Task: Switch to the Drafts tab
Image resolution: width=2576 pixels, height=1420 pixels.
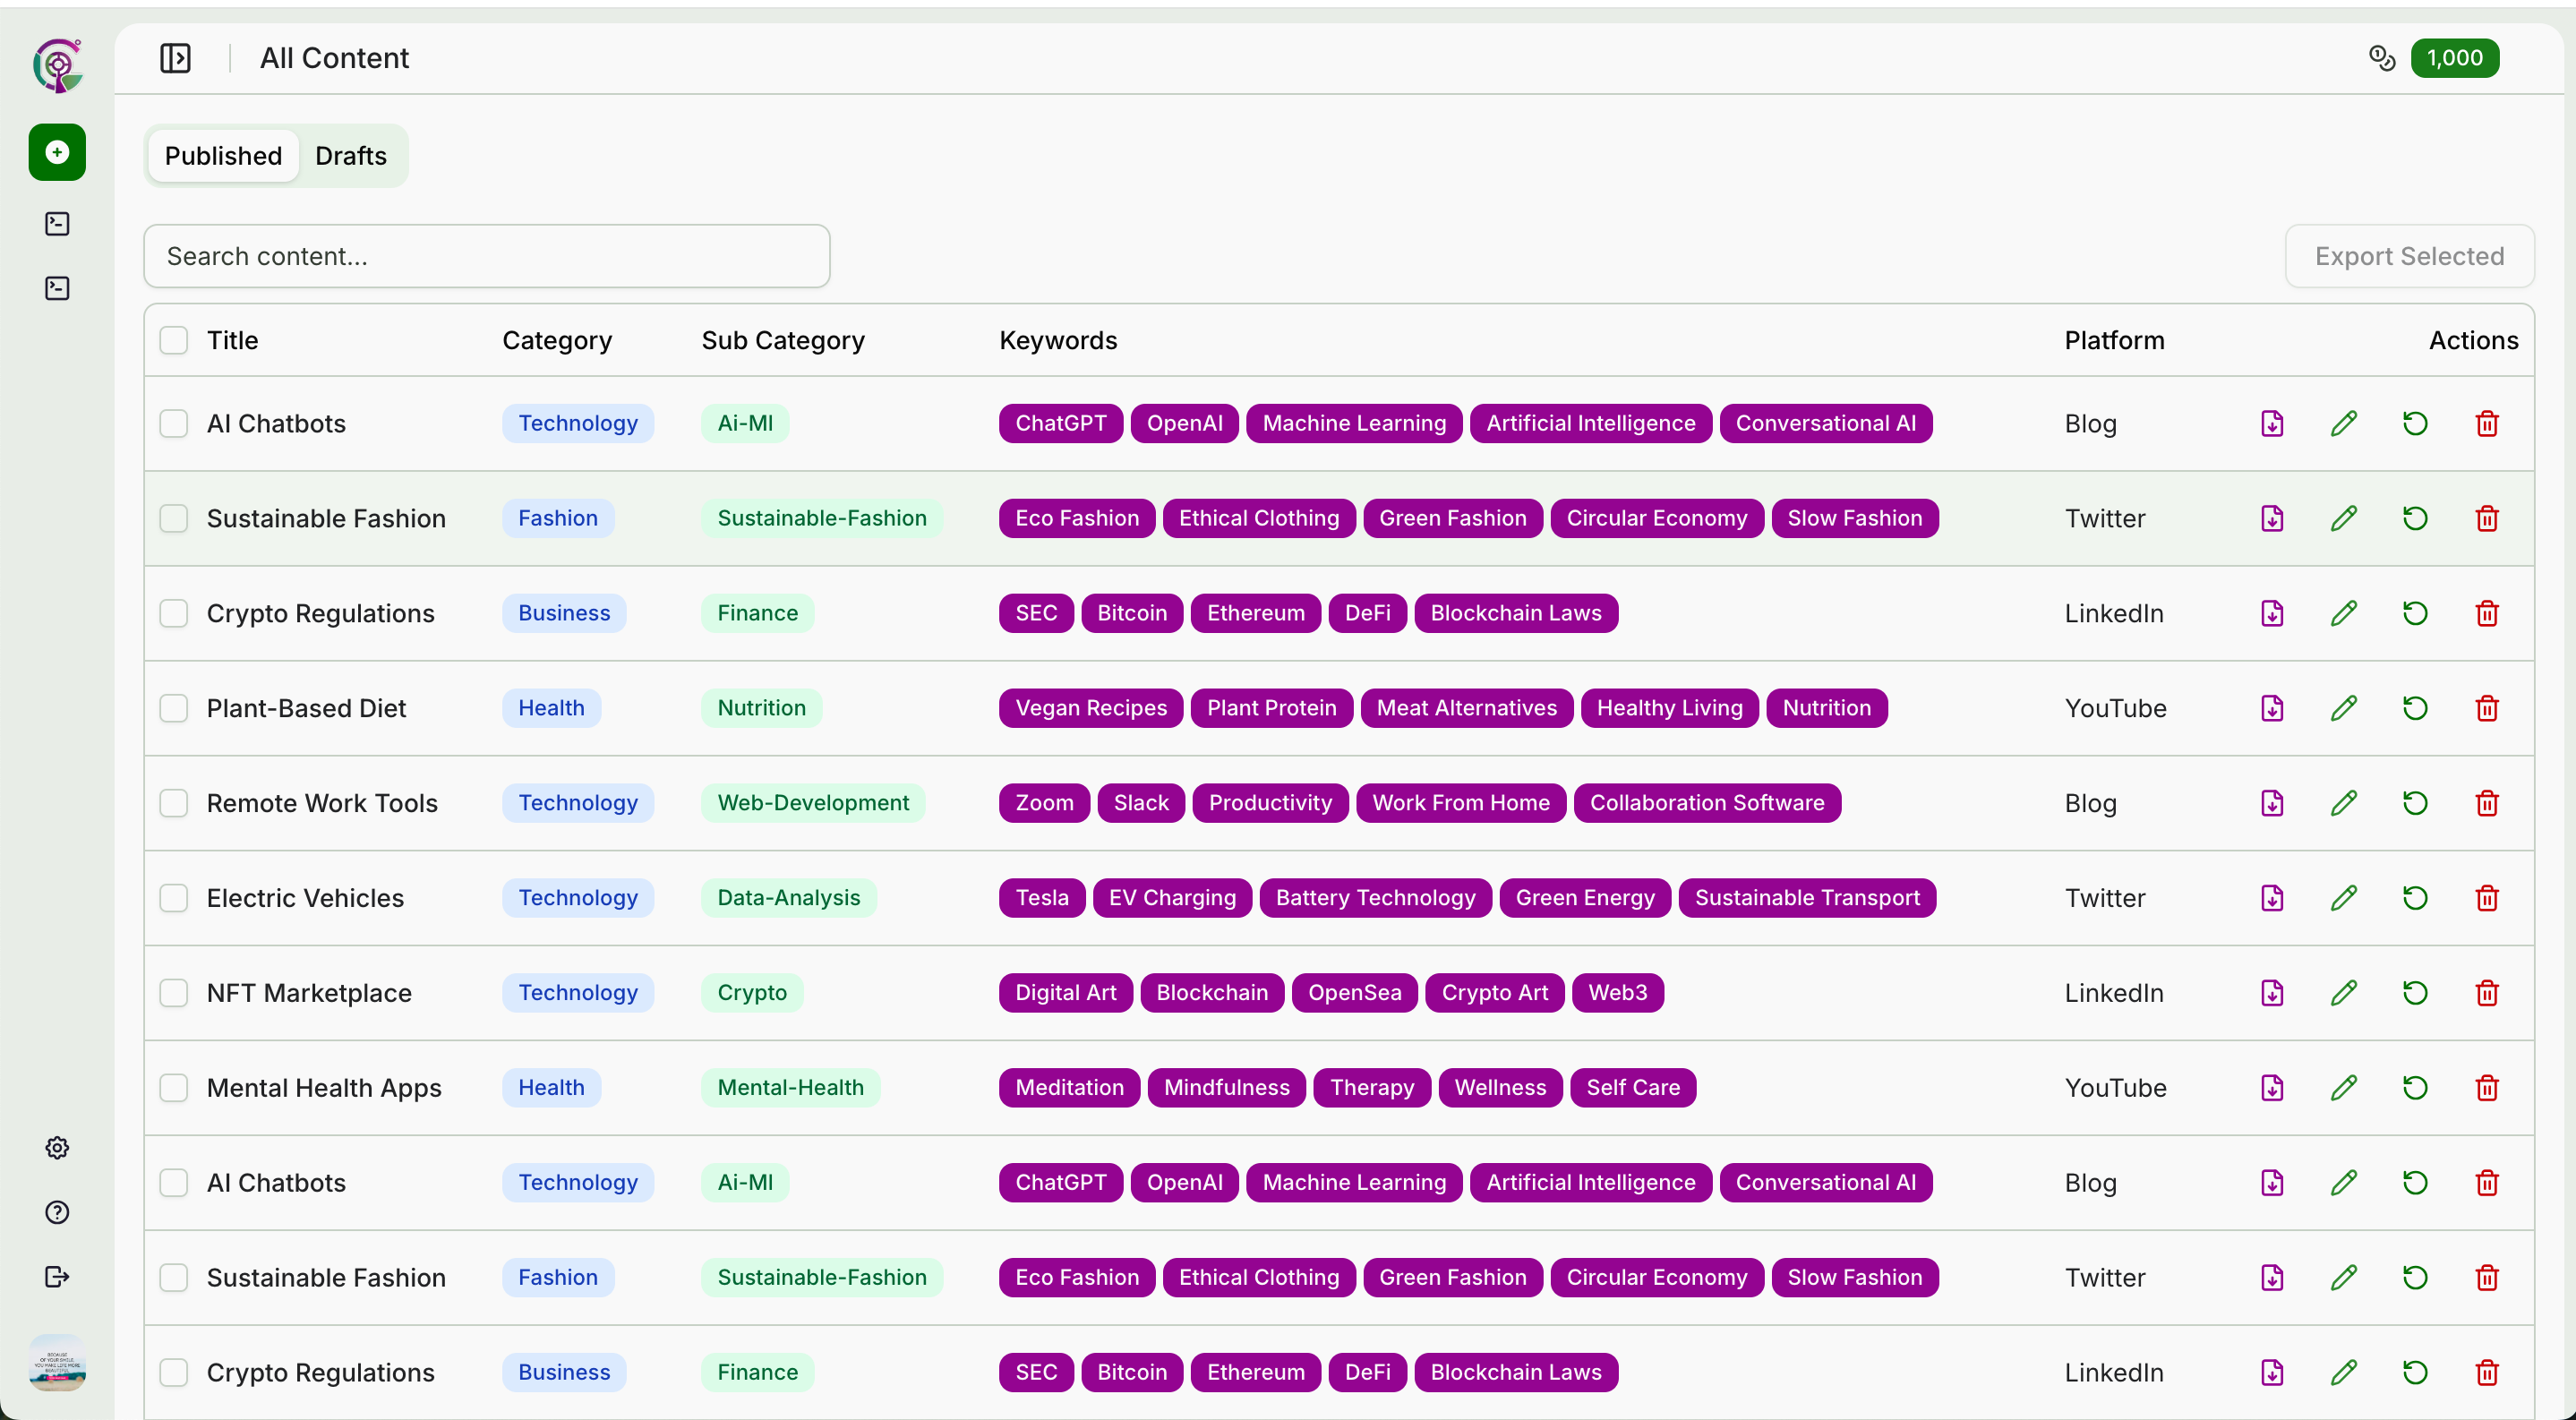Action: (350, 156)
